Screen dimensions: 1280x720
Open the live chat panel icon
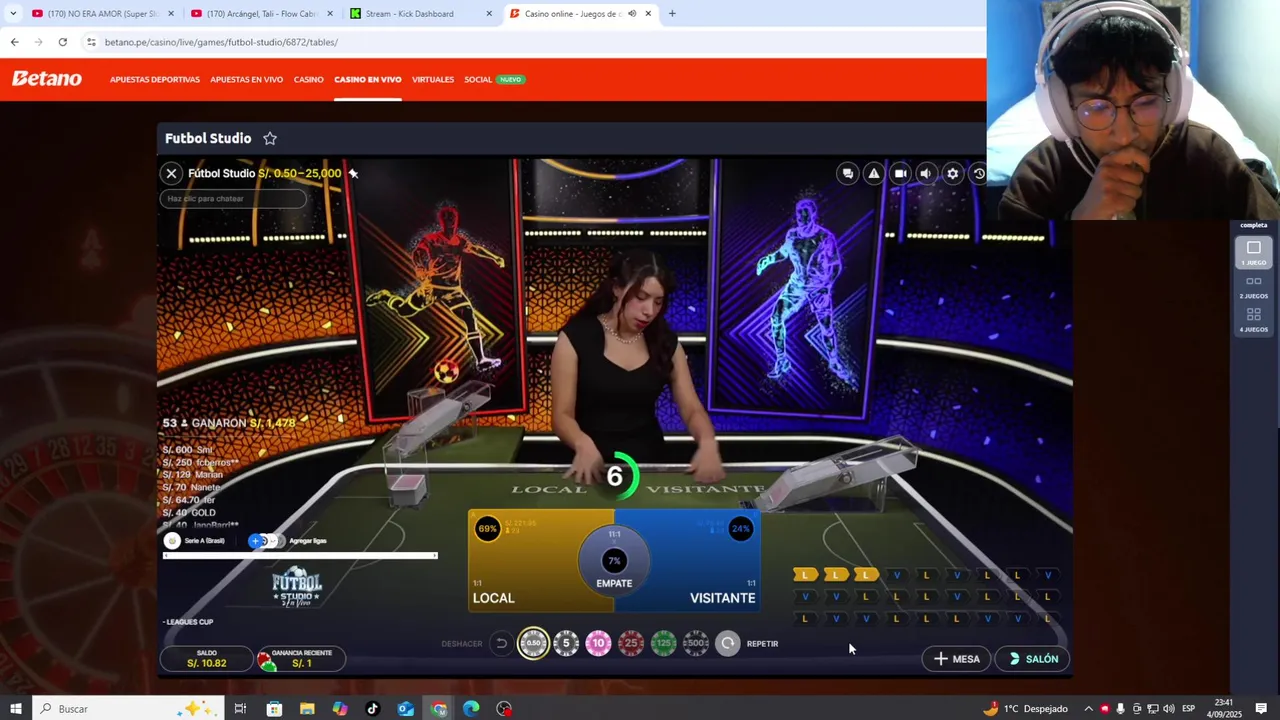point(848,173)
